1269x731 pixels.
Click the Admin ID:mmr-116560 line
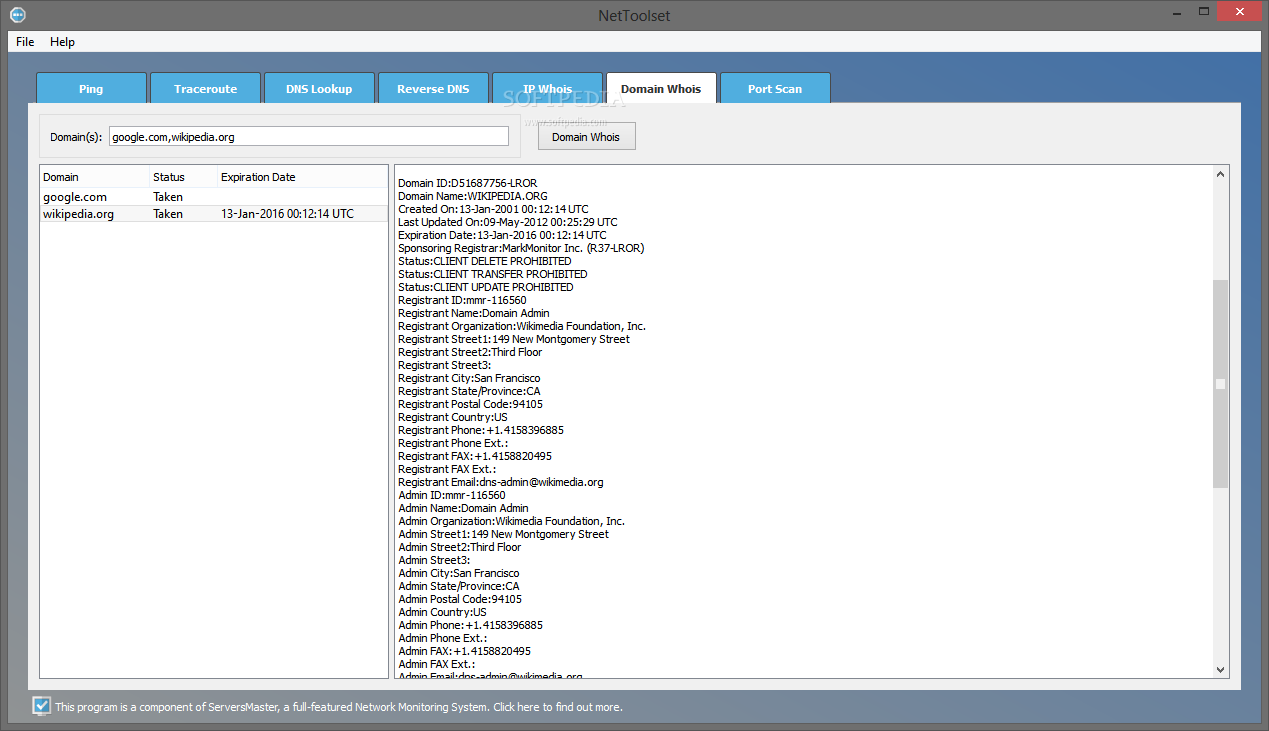(452, 495)
